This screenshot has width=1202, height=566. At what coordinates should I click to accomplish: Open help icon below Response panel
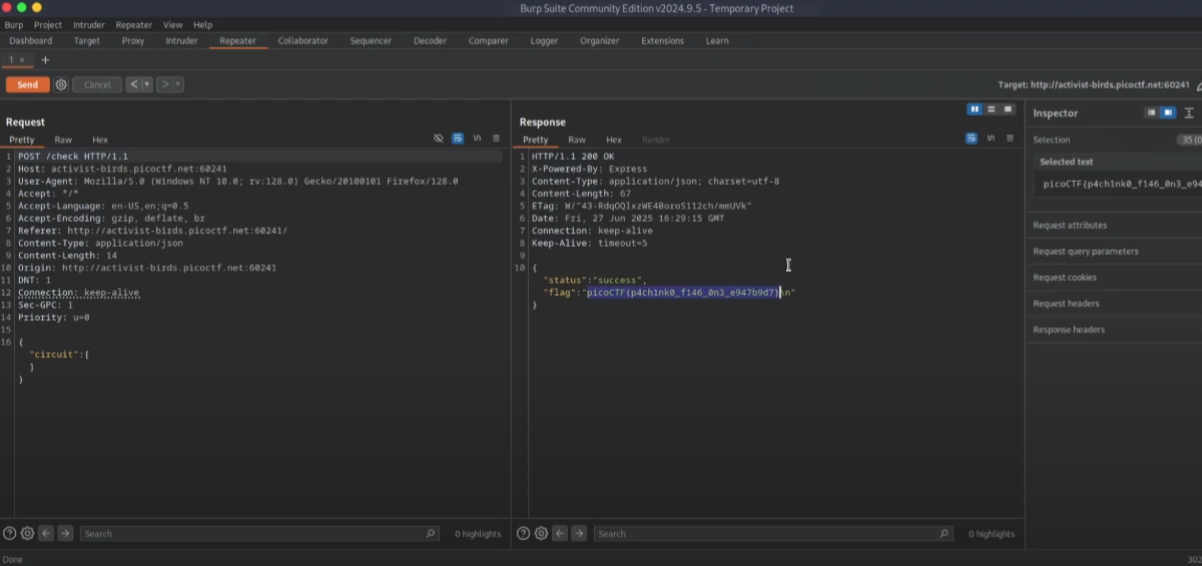point(523,534)
